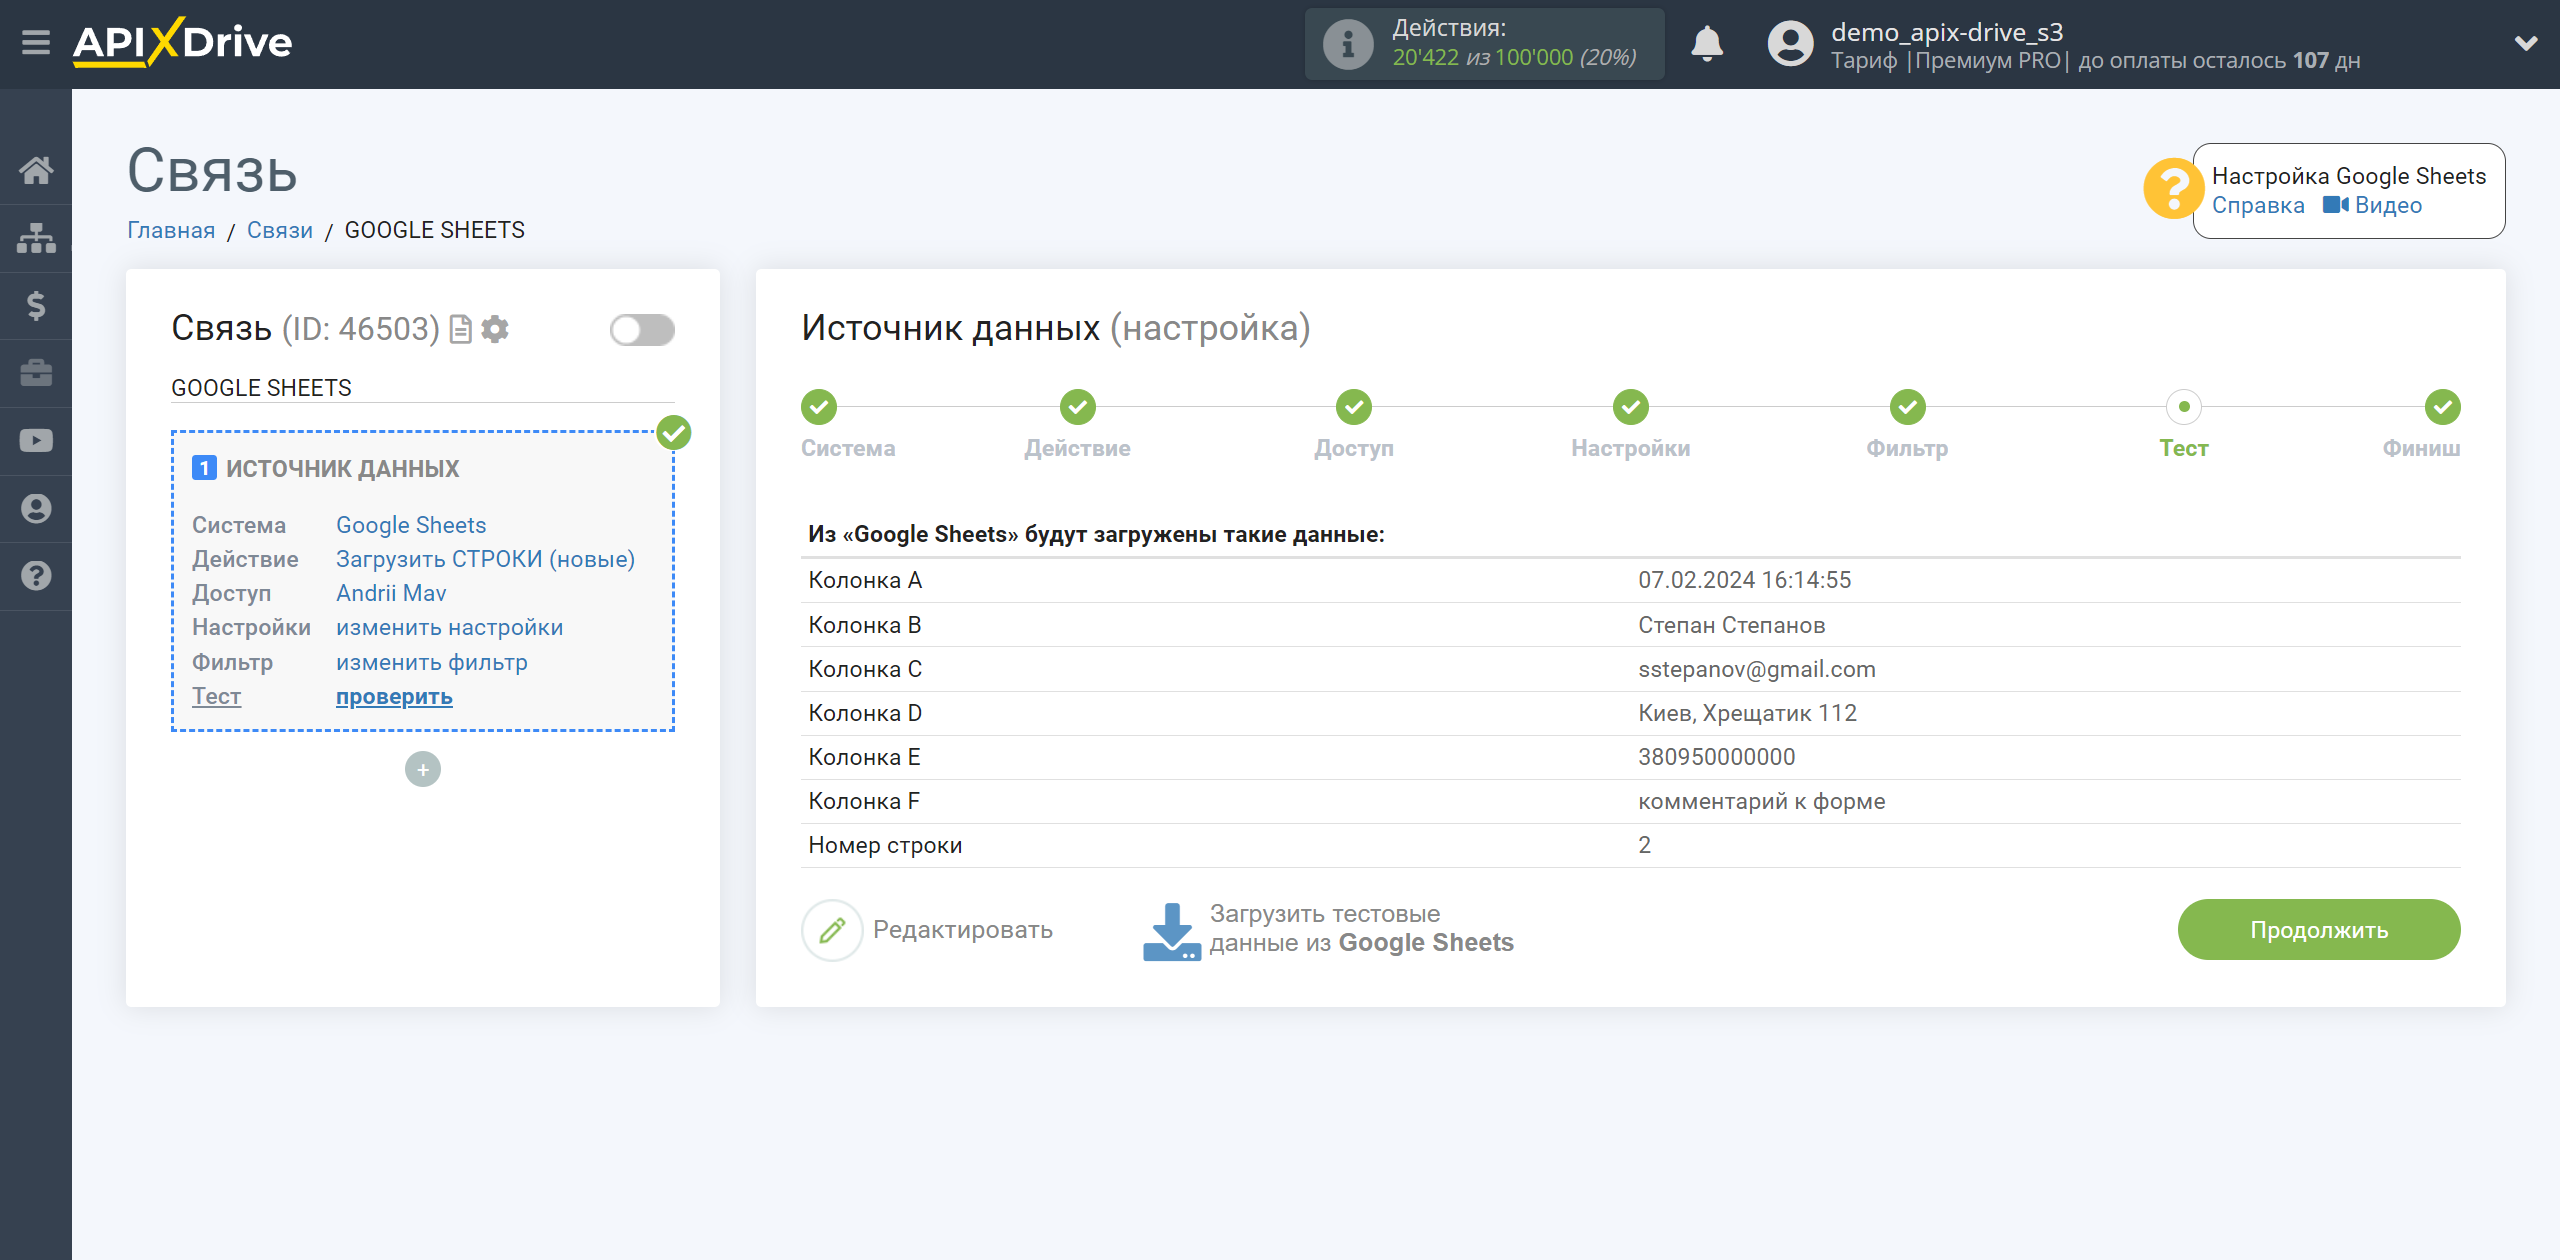Click Загрузить СТРОКИ (новые) action link

485,560
